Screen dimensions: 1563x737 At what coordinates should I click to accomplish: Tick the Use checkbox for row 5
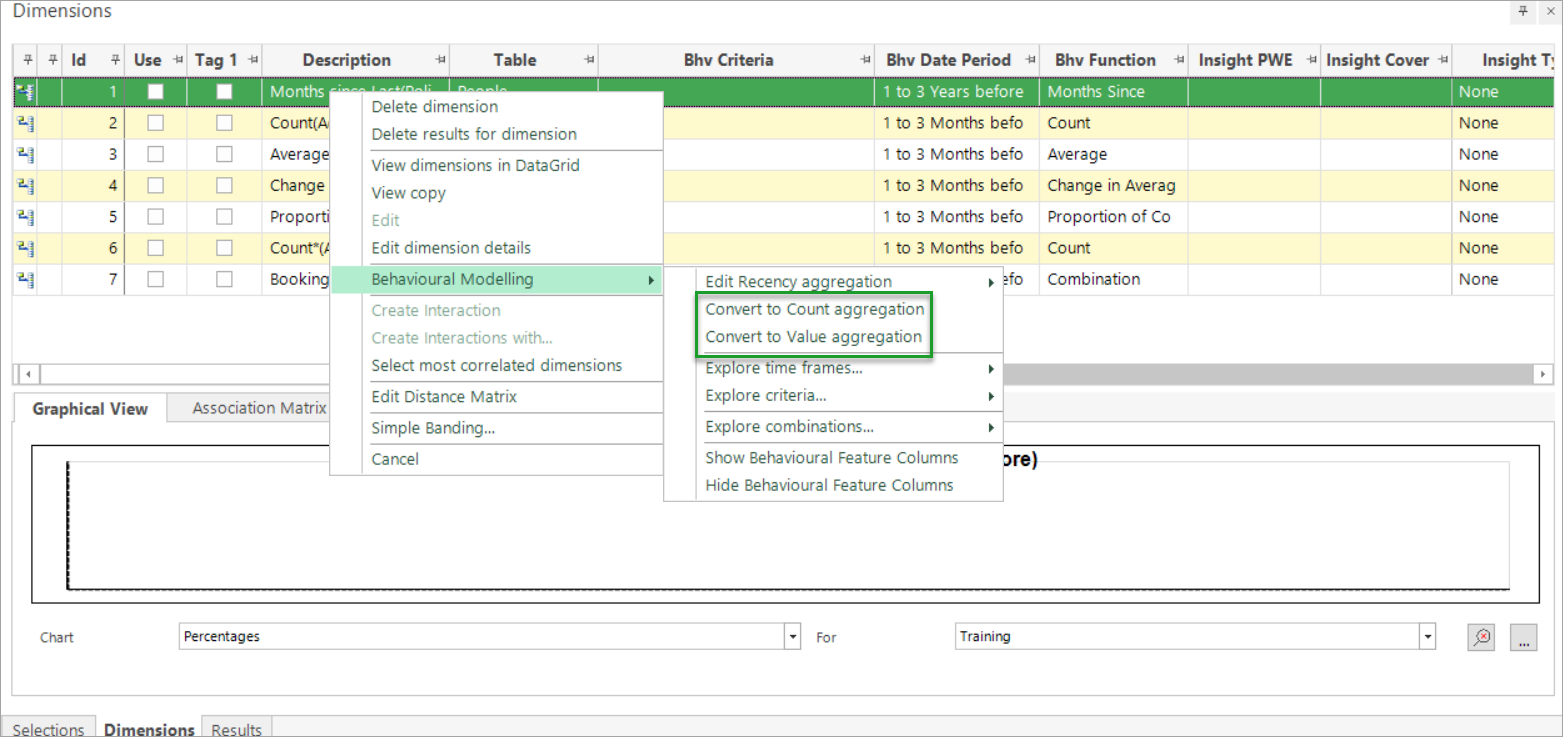[x=156, y=216]
